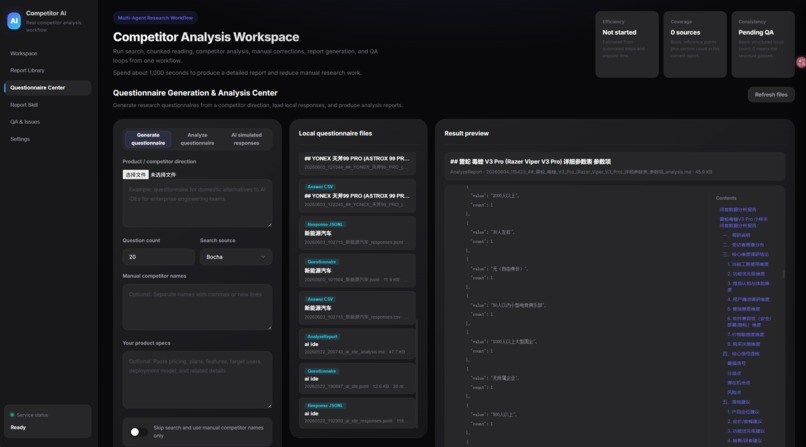Image resolution: width=806 pixels, height=447 pixels.
Task: Select Questionnaire Center in the sidebar
Action: click(x=47, y=87)
